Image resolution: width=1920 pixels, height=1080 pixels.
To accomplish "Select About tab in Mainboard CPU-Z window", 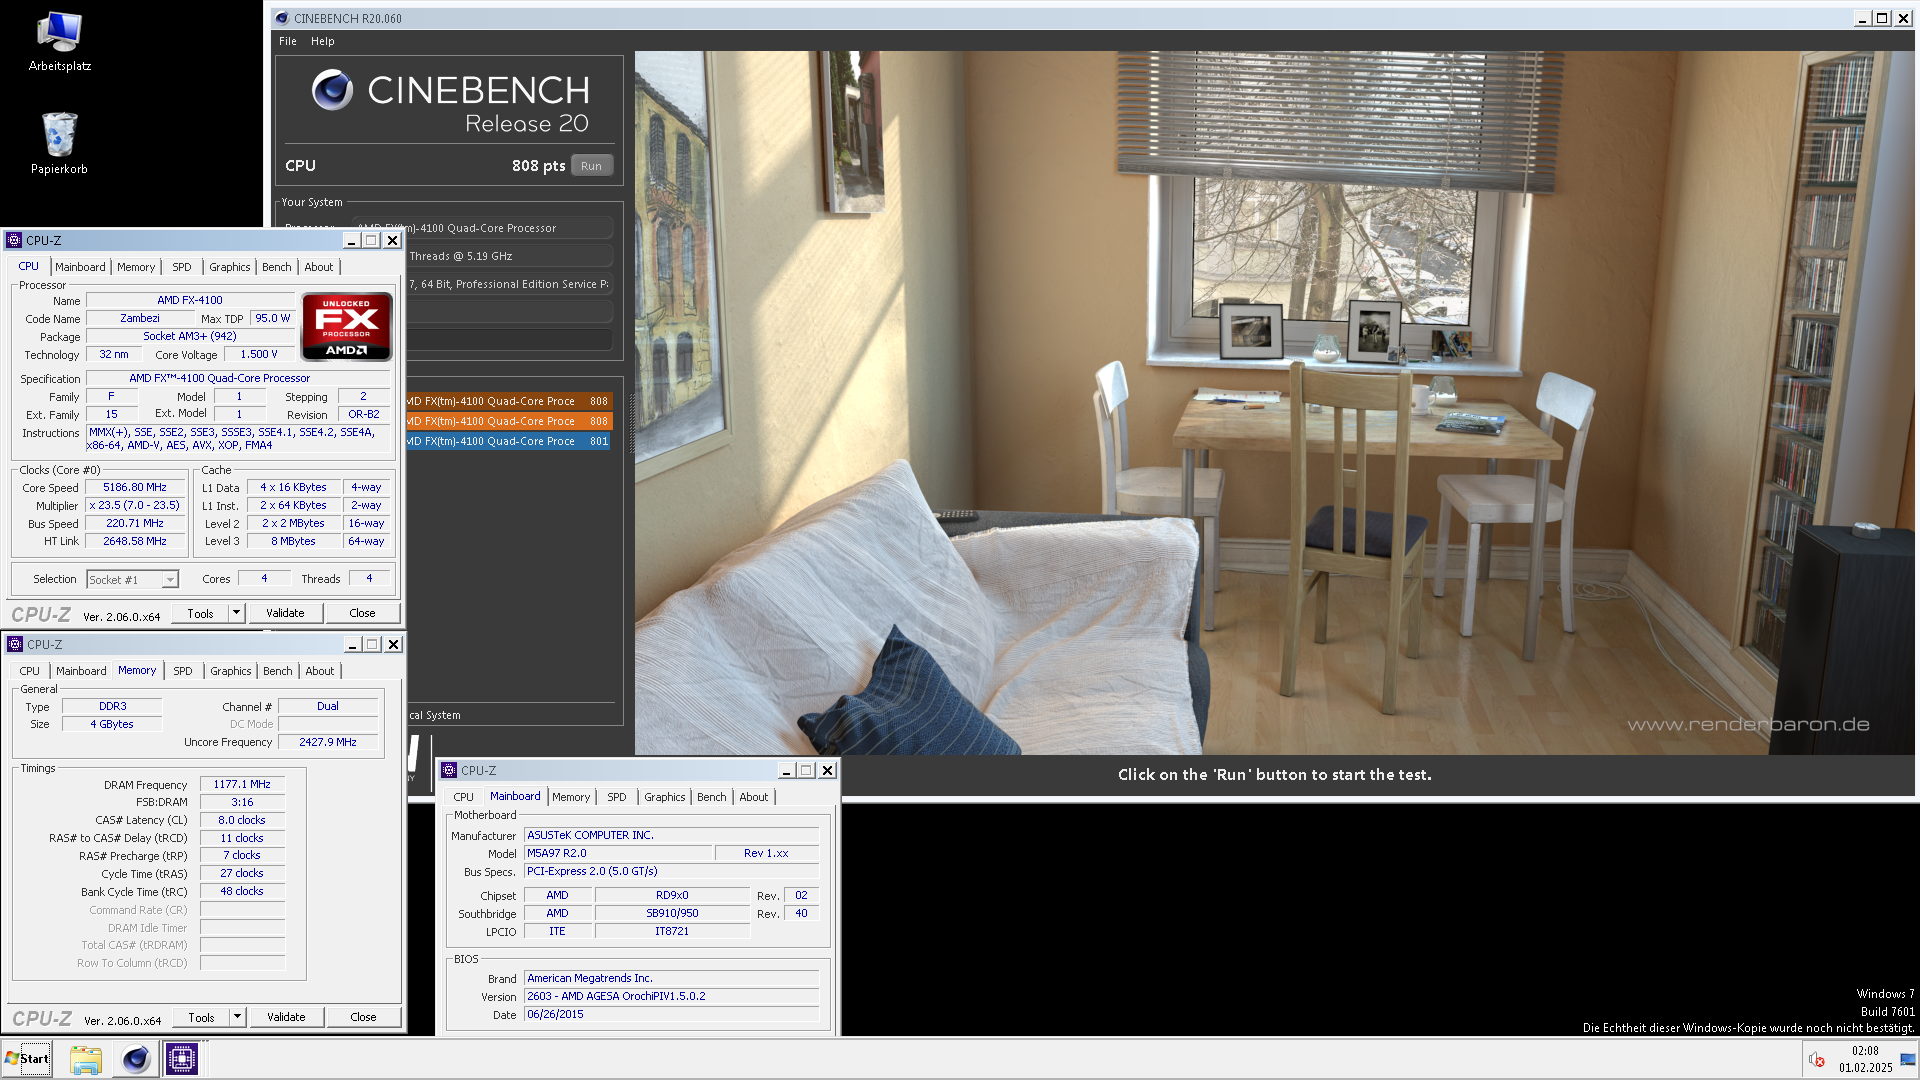I will [x=754, y=797].
